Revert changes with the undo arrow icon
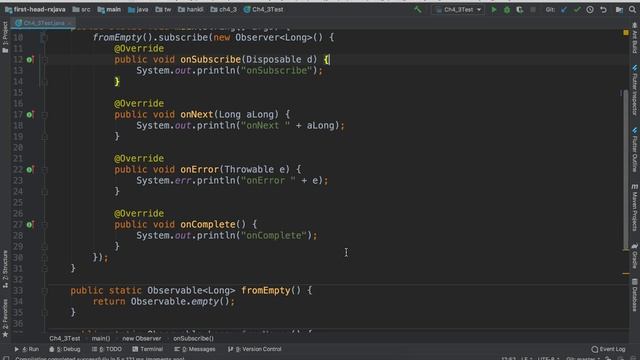Viewport: 640px width, 360px height. coord(603,9)
